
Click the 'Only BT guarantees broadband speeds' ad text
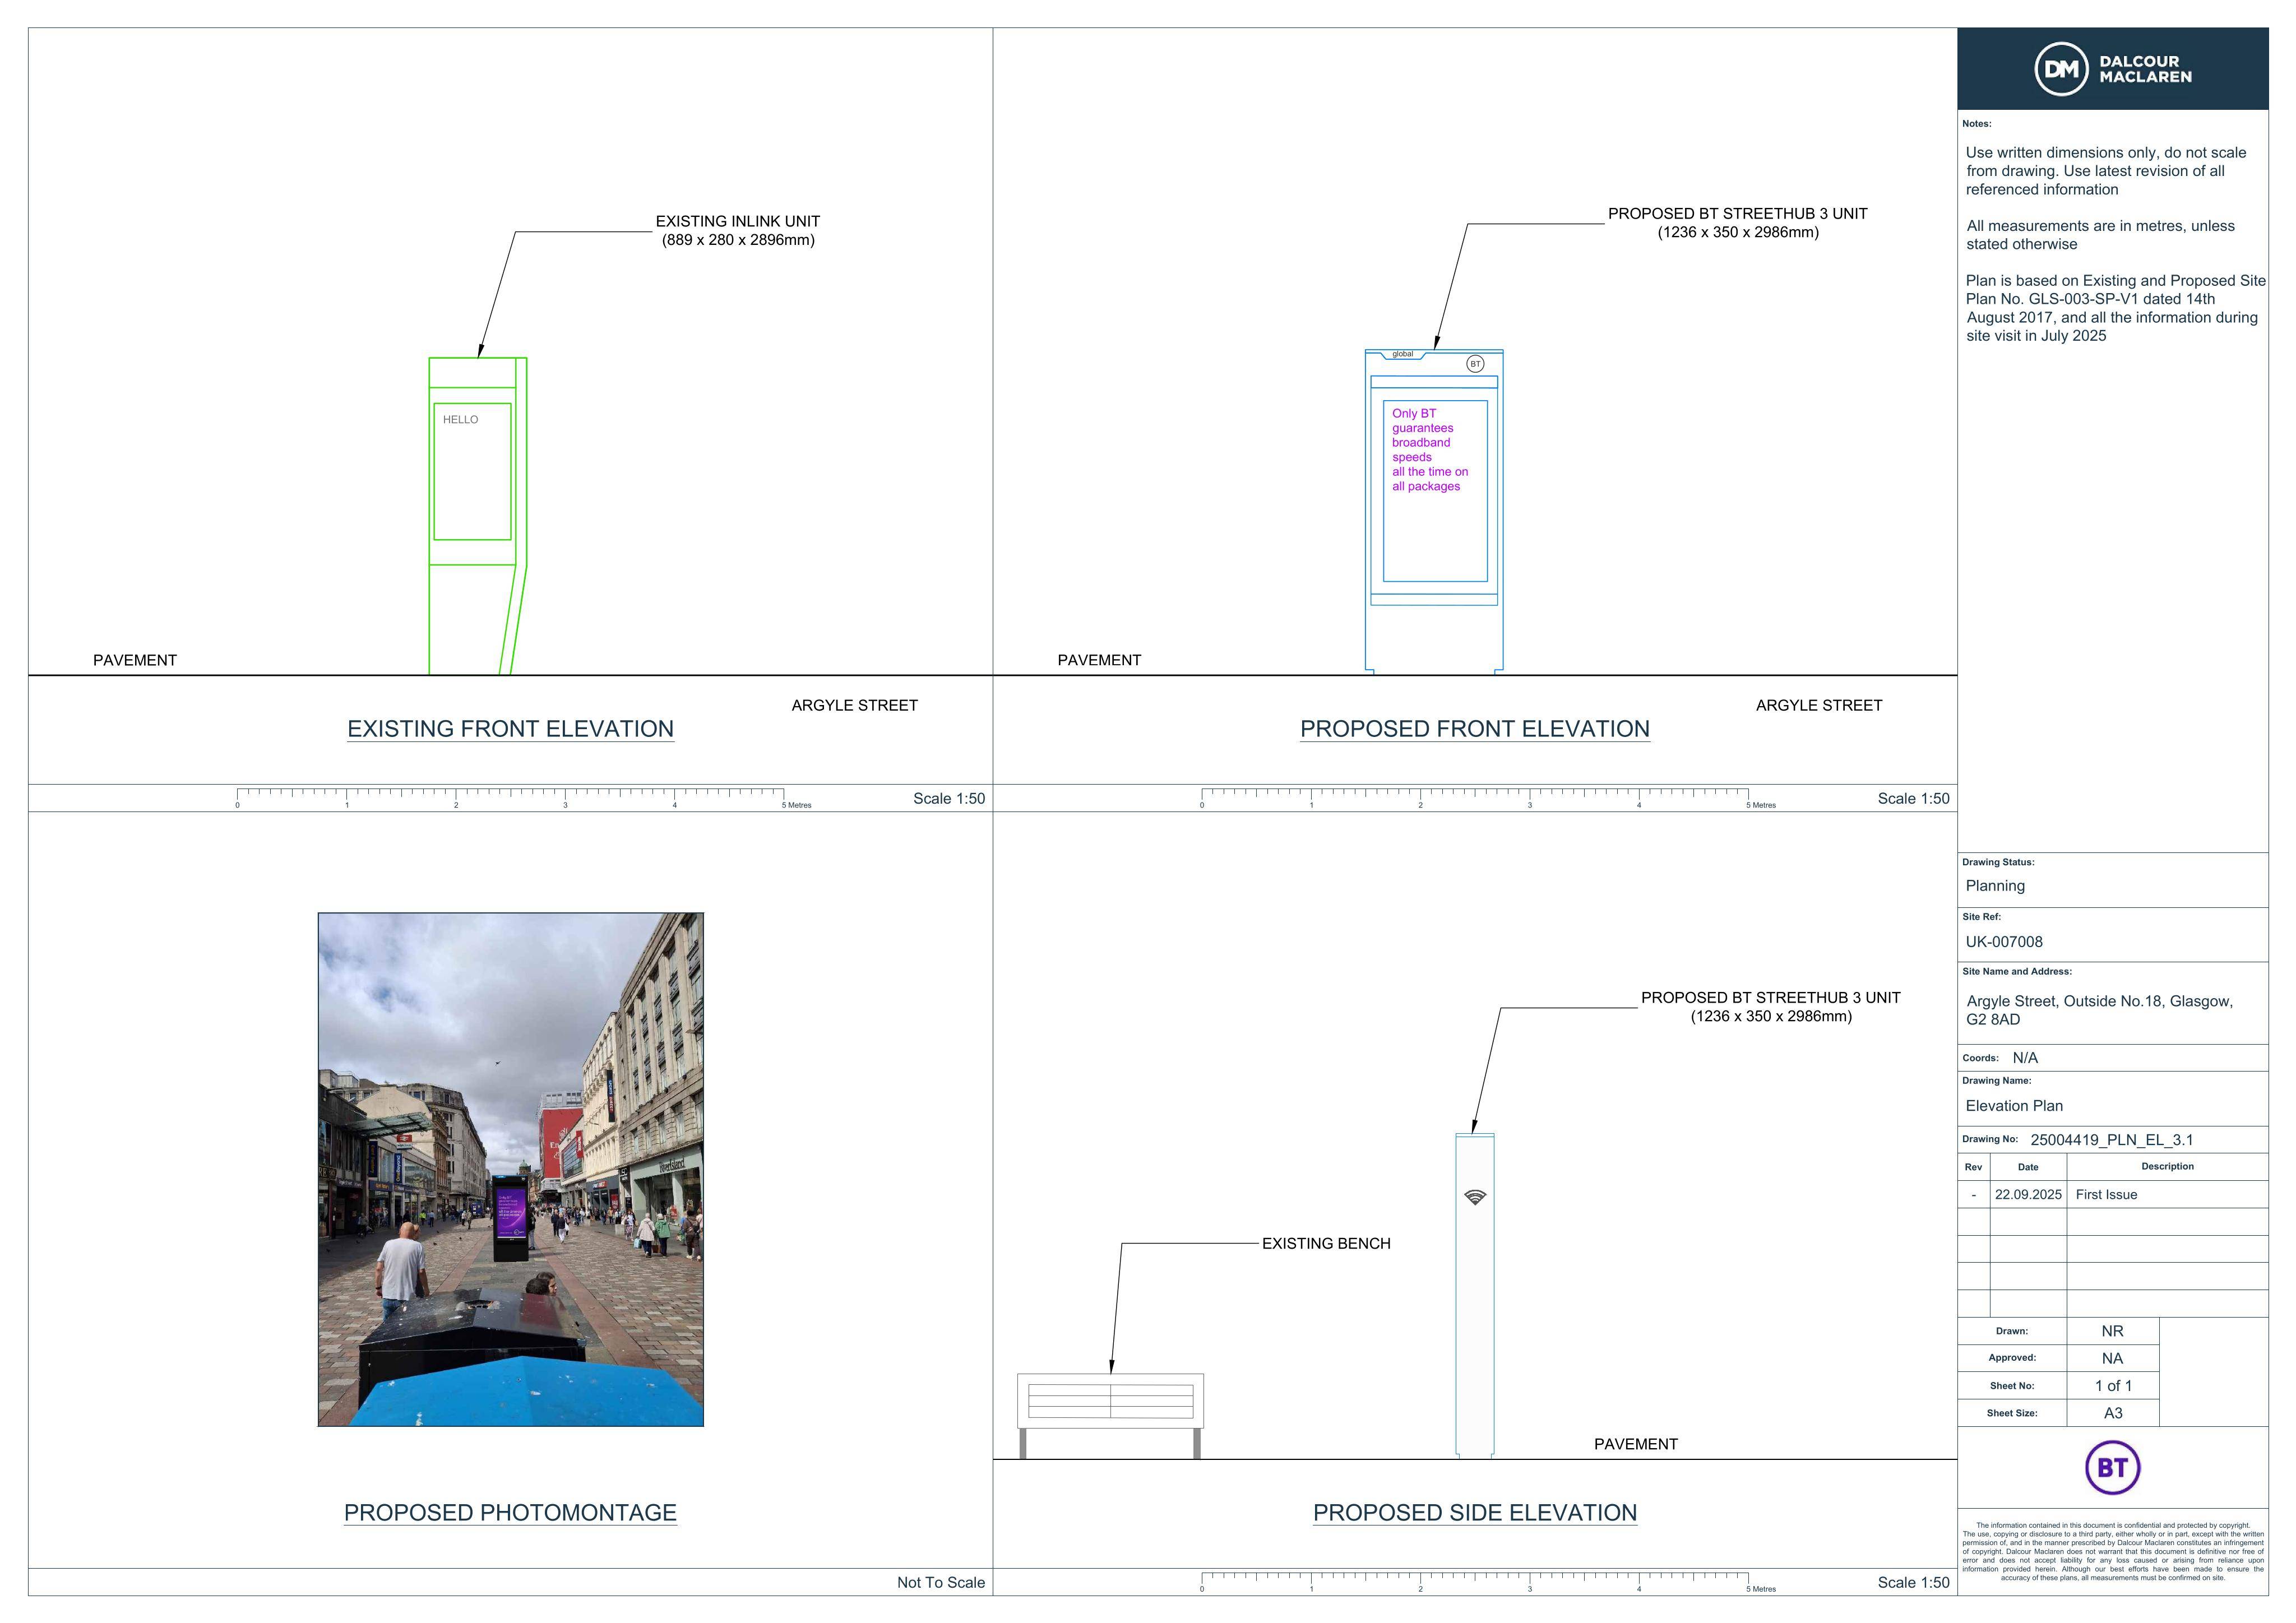(x=1430, y=449)
